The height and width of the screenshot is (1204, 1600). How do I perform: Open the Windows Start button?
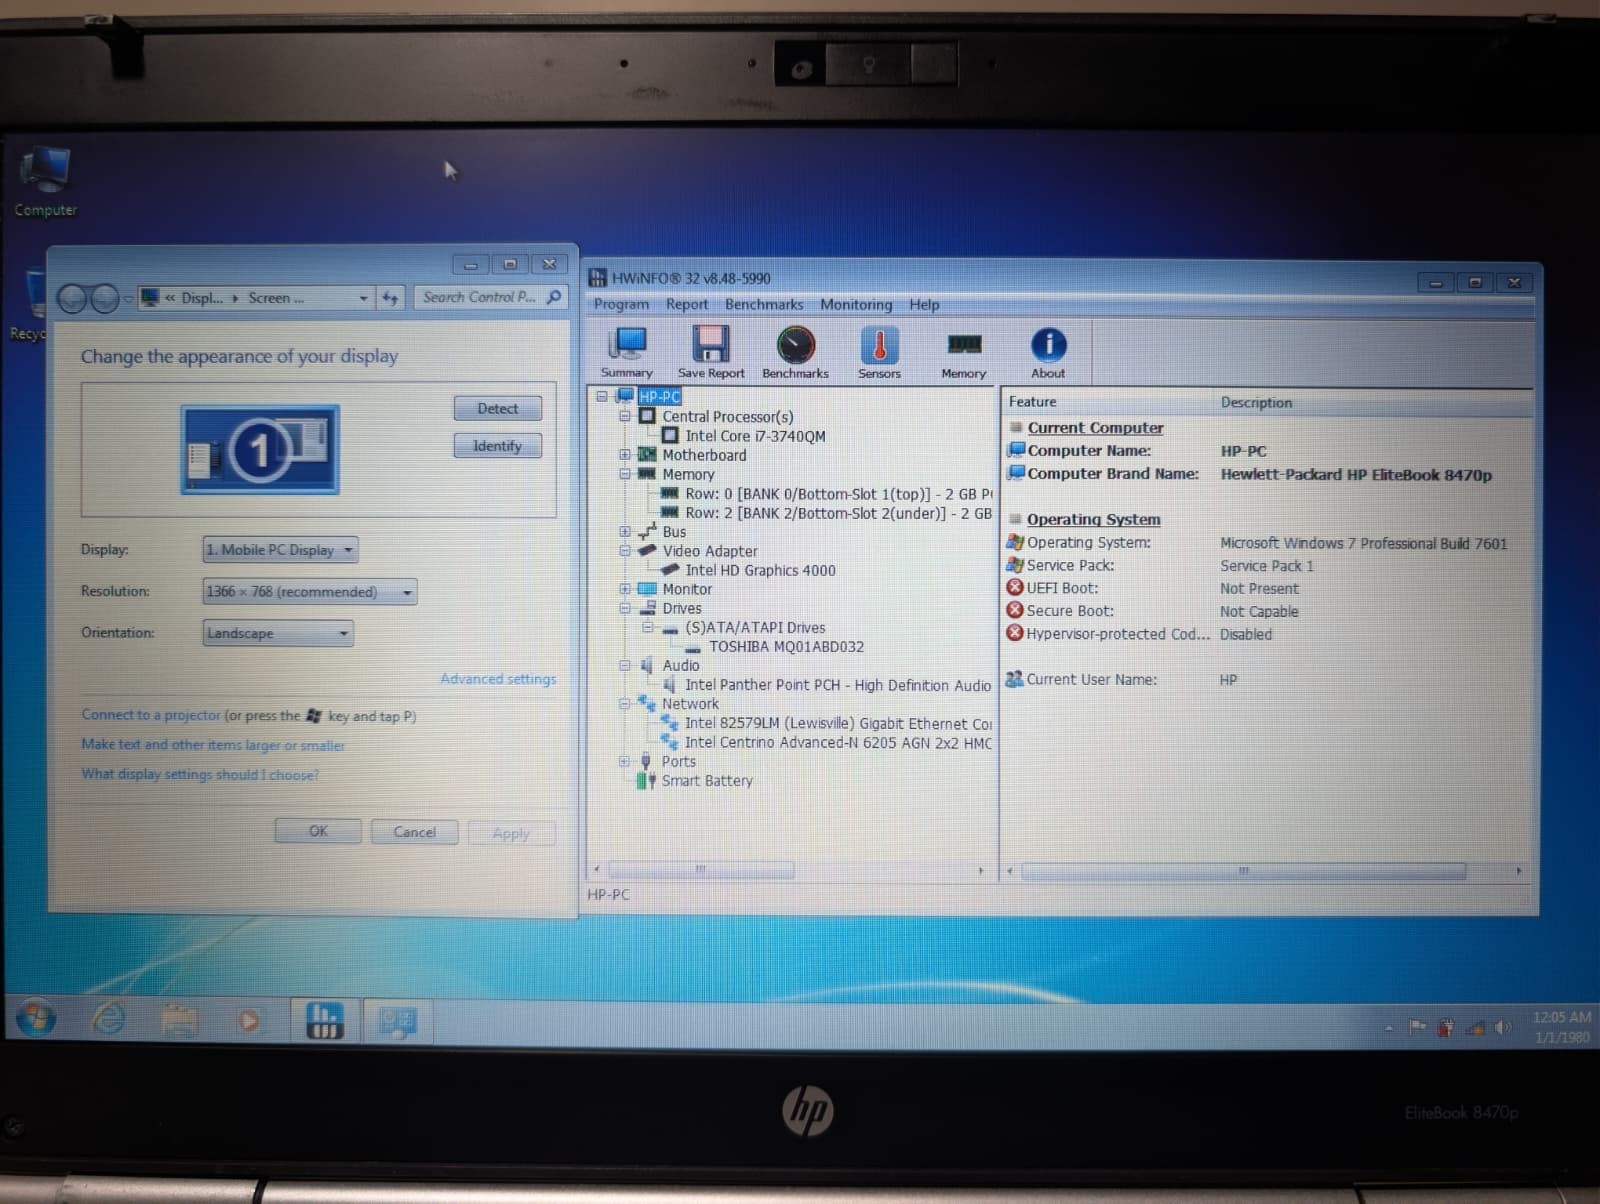(36, 1020)
